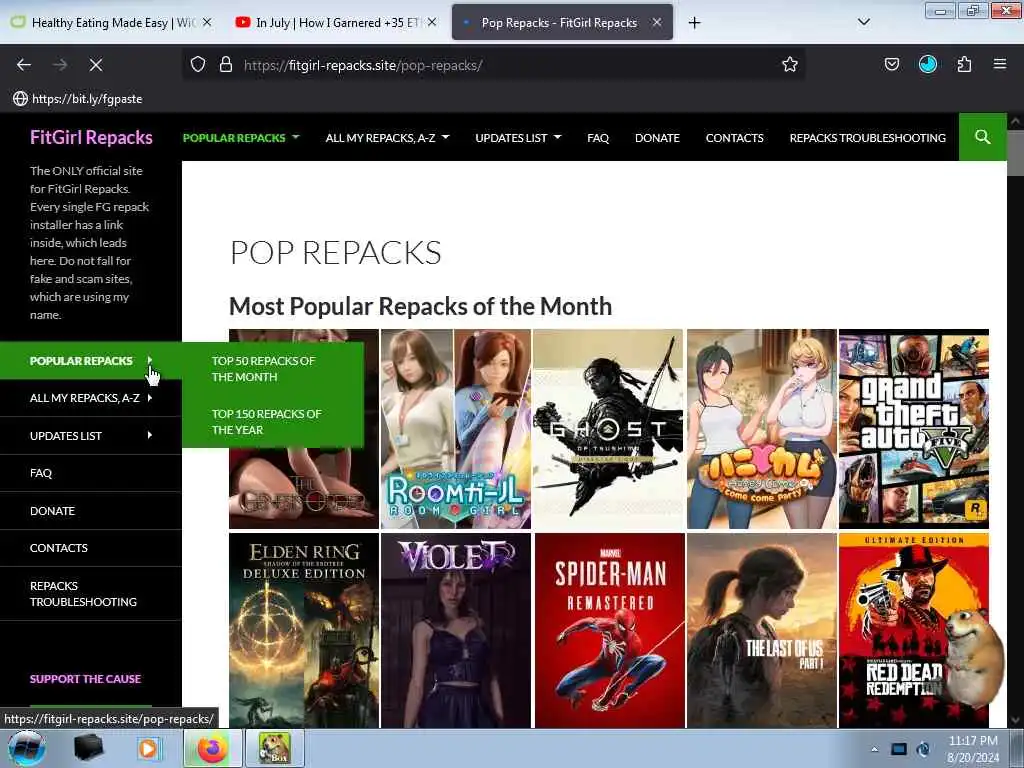The image size is (1024, 768).
Task: Open the black folder taskbar icon
Action: pyautogui.click(x=89, y=748)
